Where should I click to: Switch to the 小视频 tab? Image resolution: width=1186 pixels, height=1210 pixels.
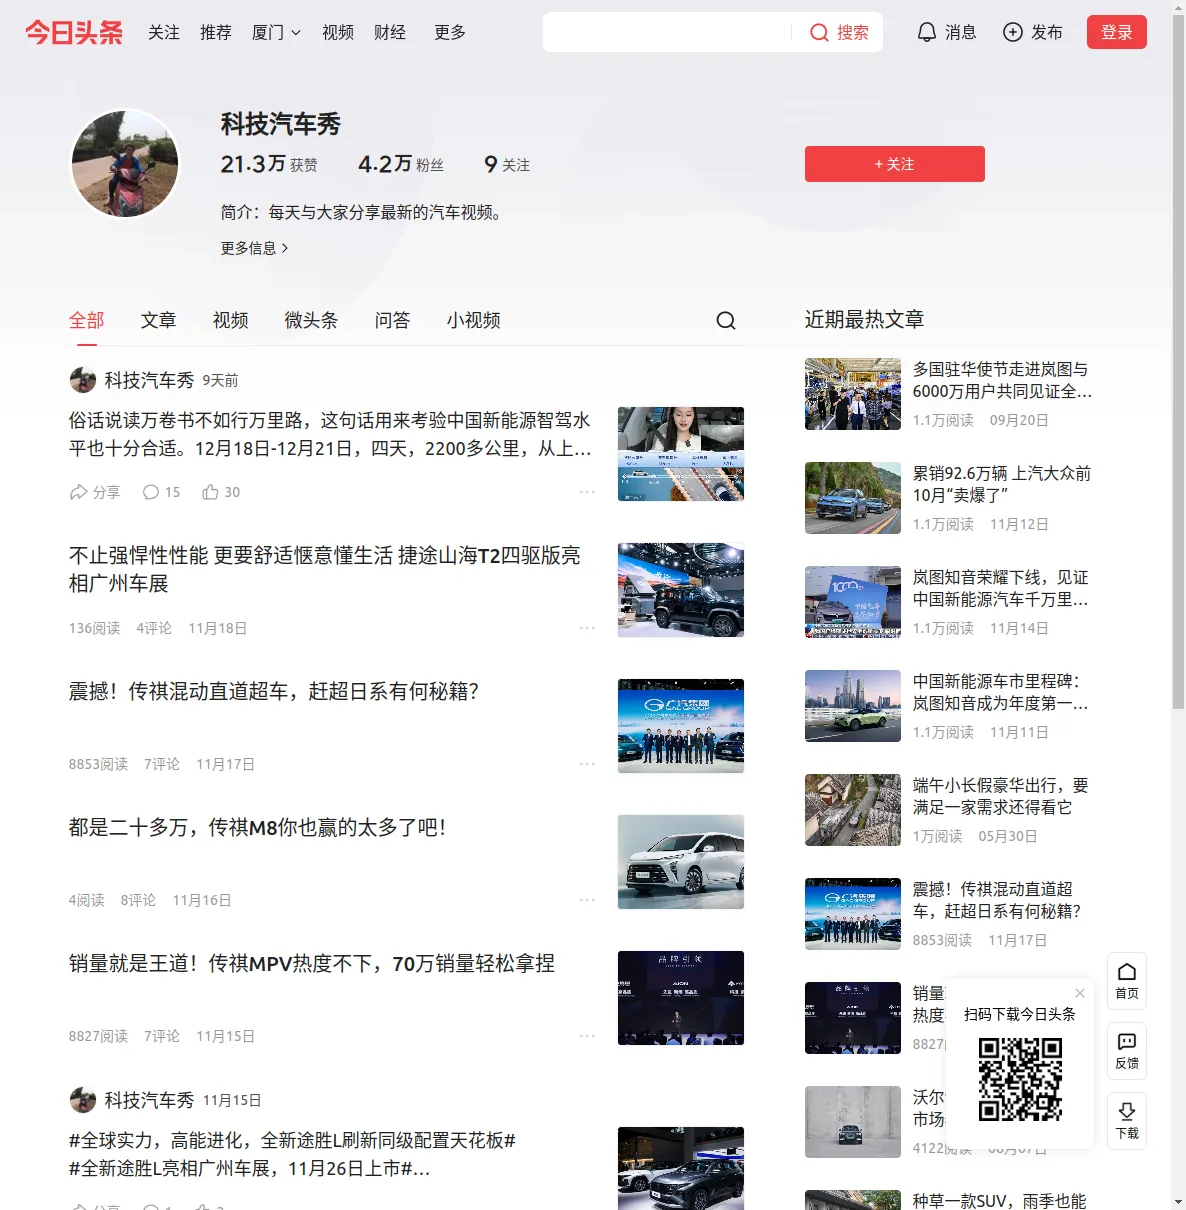(x=474, y=320)
